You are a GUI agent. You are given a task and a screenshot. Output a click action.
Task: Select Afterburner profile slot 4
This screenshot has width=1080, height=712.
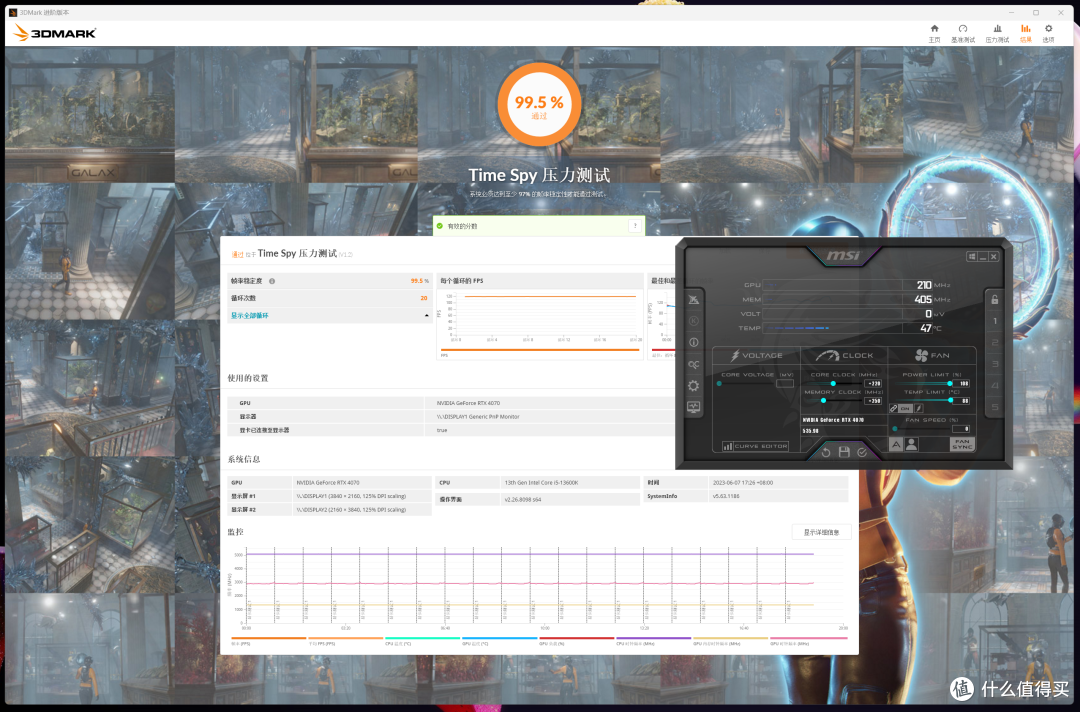pyautogui.click(x=995, y=385)
